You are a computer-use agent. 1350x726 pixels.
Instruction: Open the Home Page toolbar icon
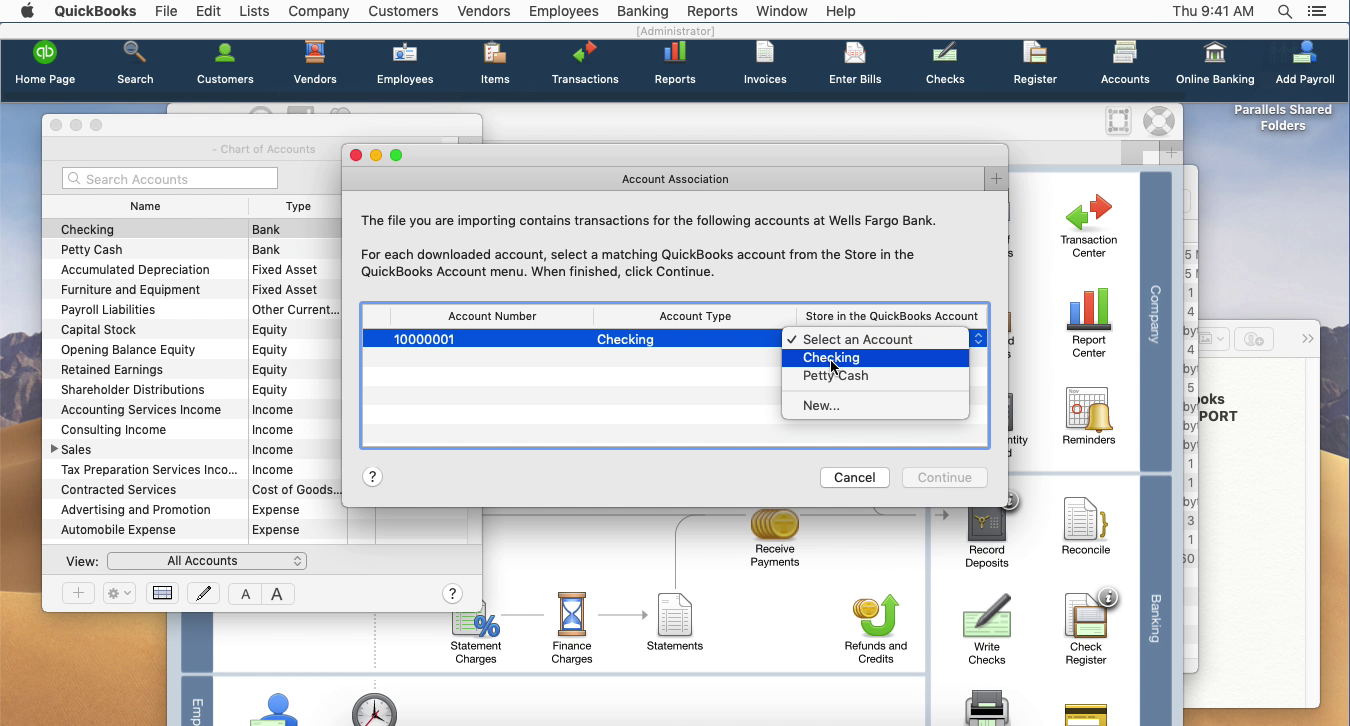pyautogui.click(x=45, y=63)
